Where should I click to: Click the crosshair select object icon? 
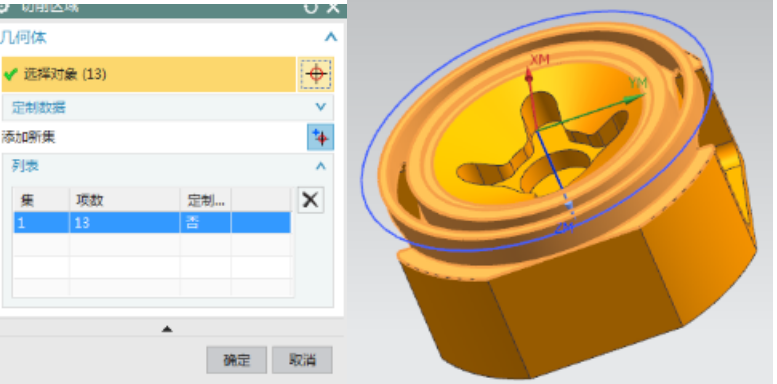[x=316, y=74]
